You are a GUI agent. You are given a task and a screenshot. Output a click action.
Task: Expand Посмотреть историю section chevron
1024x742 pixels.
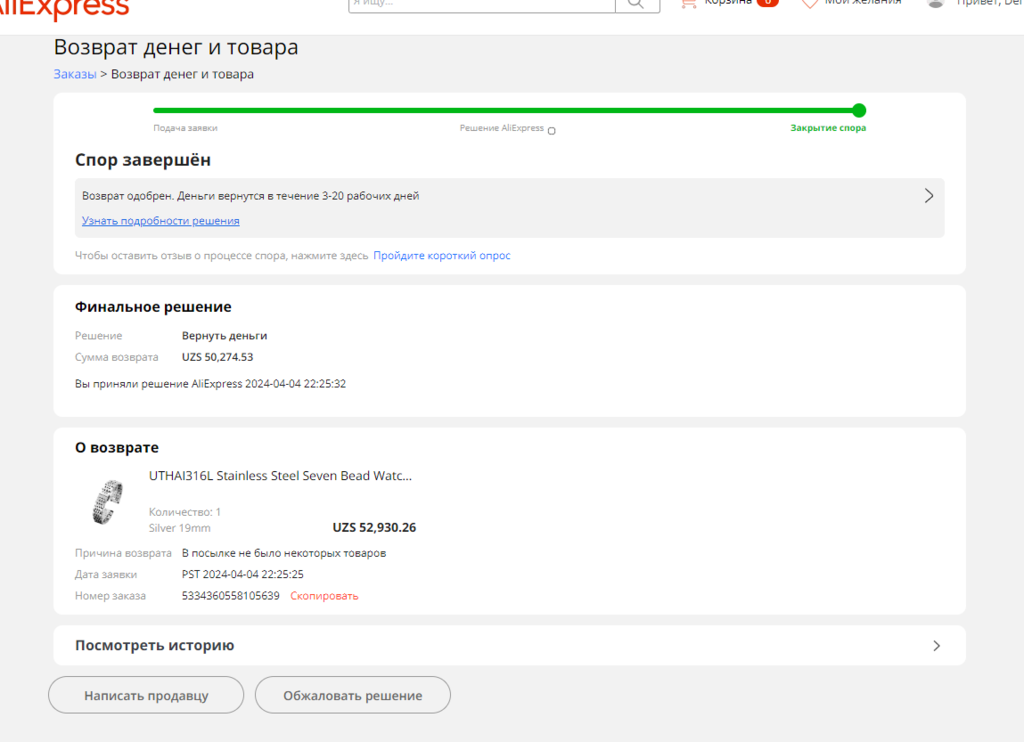pos(936,646)
